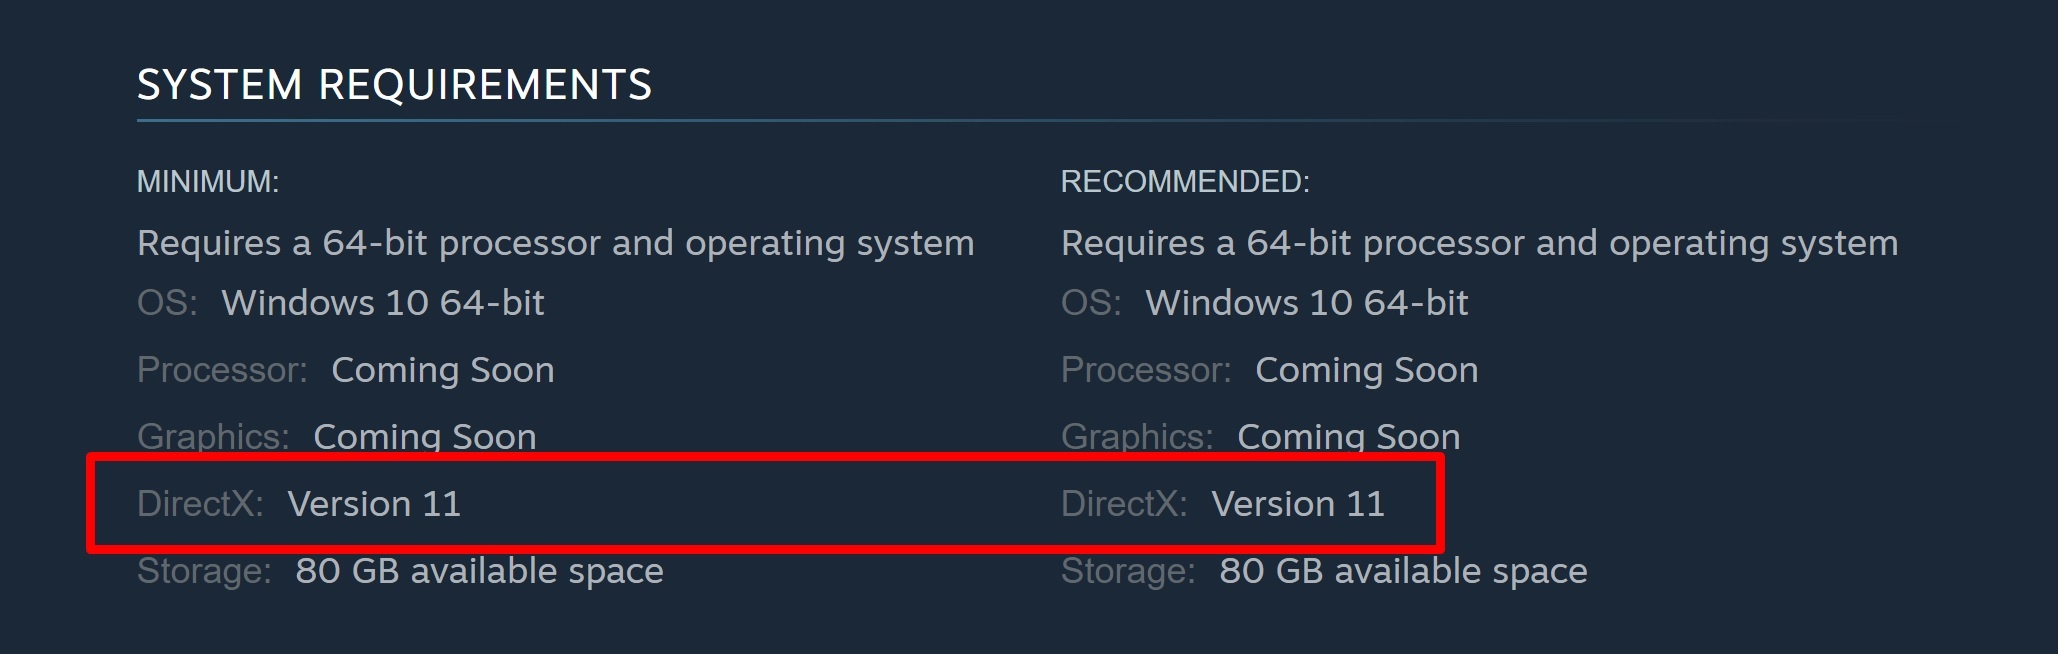The image size is (2058, 654).
Task: Click the "DirectX:" label under MINIMUM
Action: 200,504
